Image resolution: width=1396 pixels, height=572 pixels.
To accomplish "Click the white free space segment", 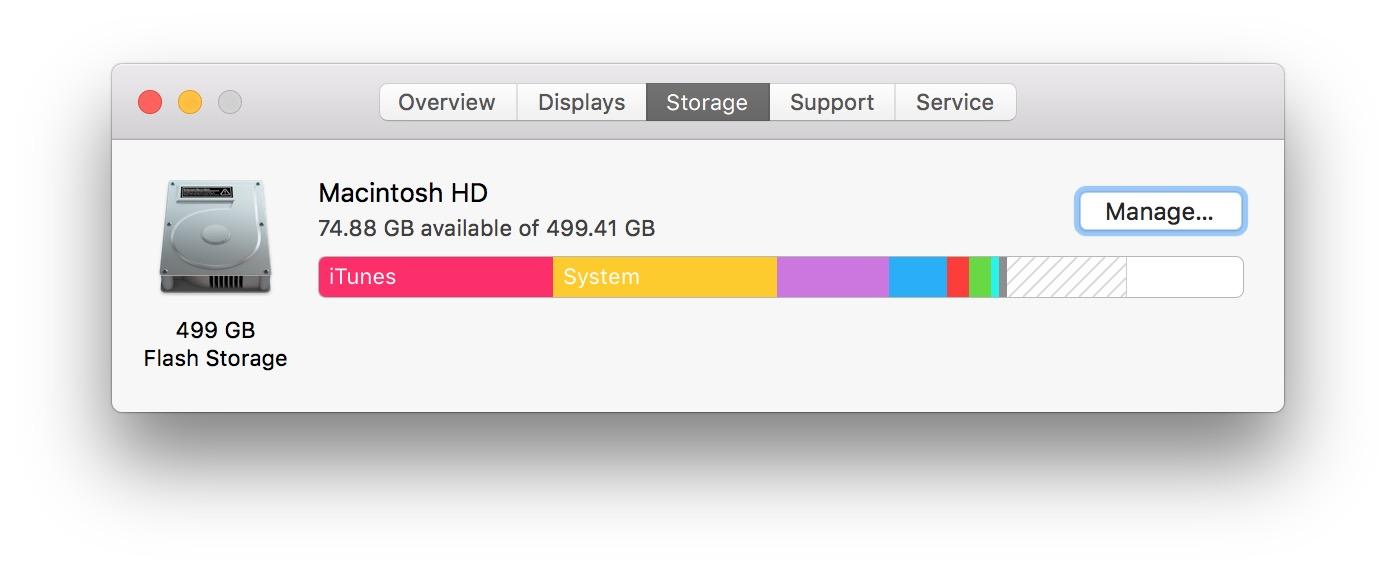I will pos(1184,277).
